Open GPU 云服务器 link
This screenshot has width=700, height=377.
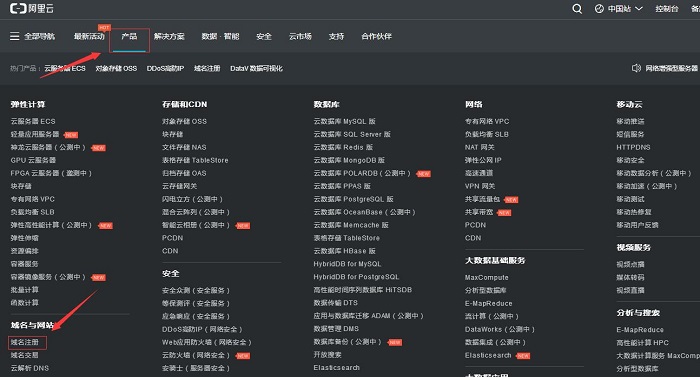[33, 160]
